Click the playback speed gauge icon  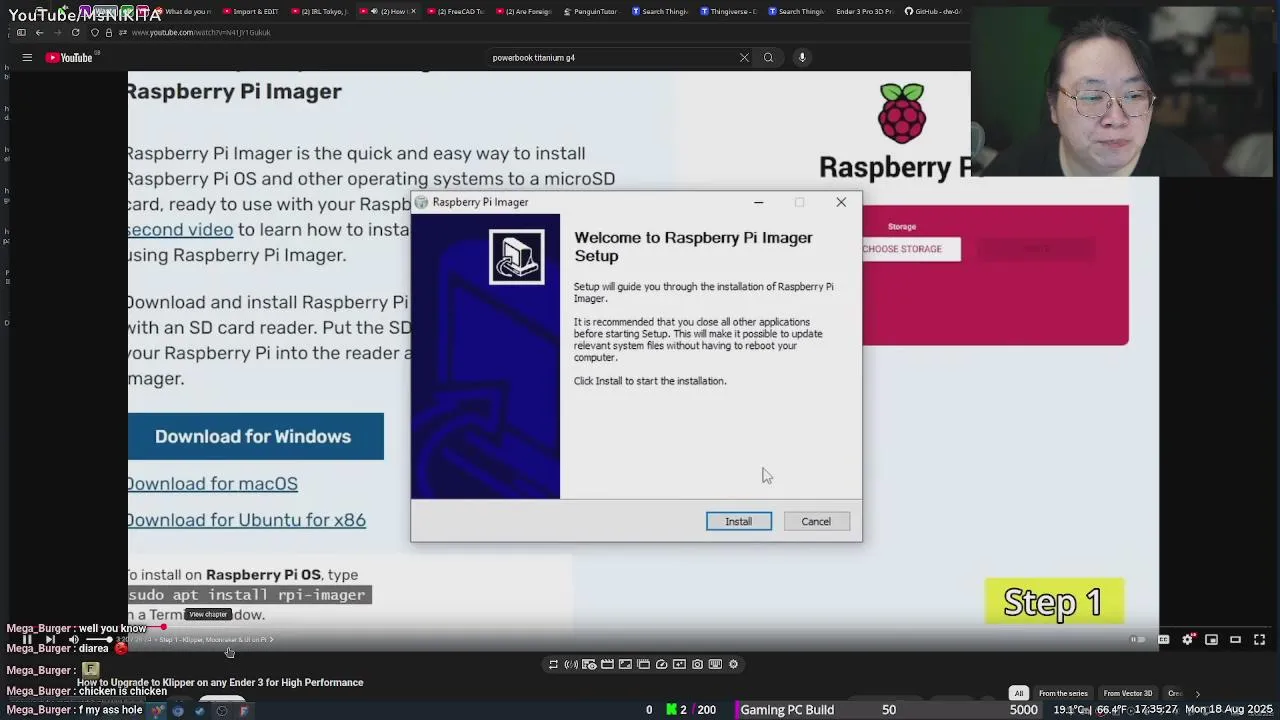tap(661, 664)
